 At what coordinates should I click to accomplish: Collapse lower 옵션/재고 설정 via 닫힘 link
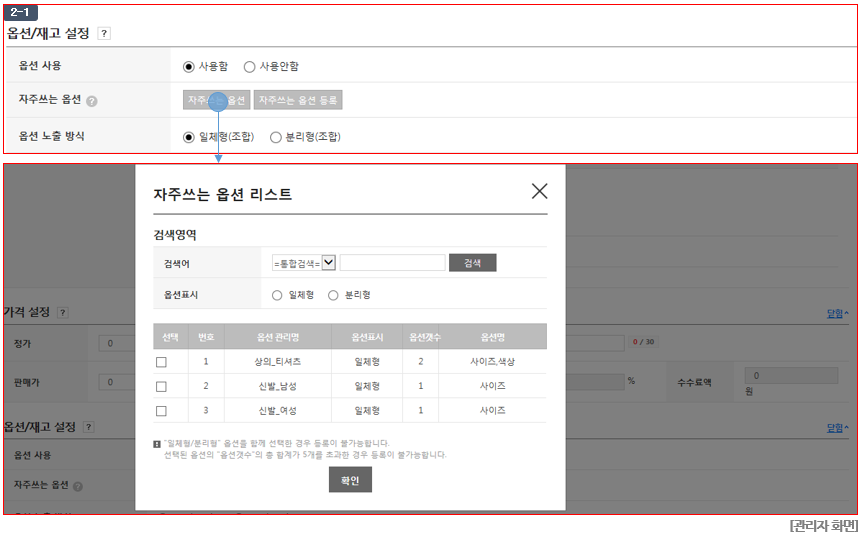click(x=837, y=428)
